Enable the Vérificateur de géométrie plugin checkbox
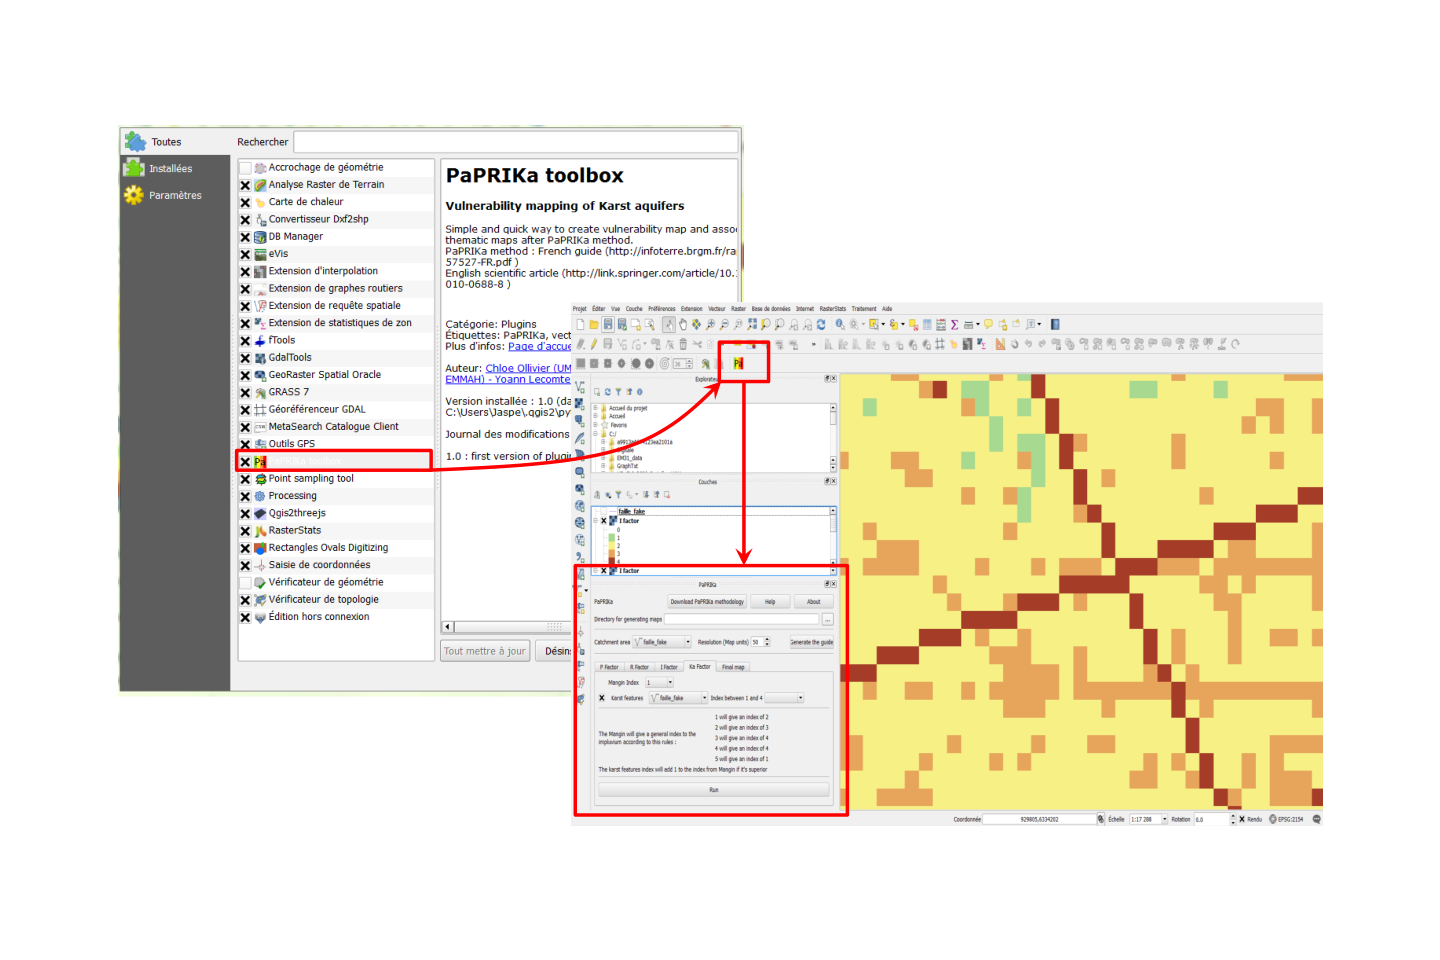The width and height of the screenshot is (1440, 960). pyautogui.click(x=245, y=582)
